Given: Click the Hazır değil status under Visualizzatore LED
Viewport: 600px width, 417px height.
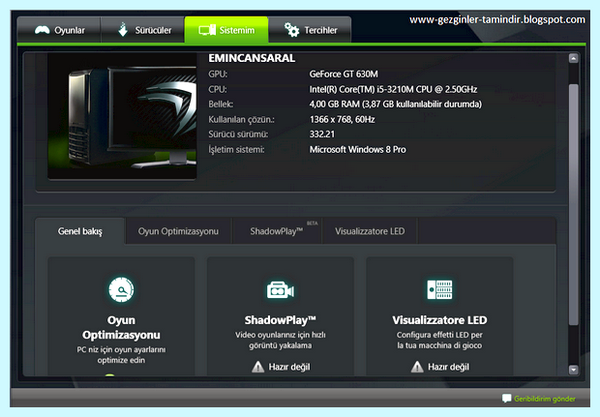Looking at the screenshot, I should tap(448, 367).
